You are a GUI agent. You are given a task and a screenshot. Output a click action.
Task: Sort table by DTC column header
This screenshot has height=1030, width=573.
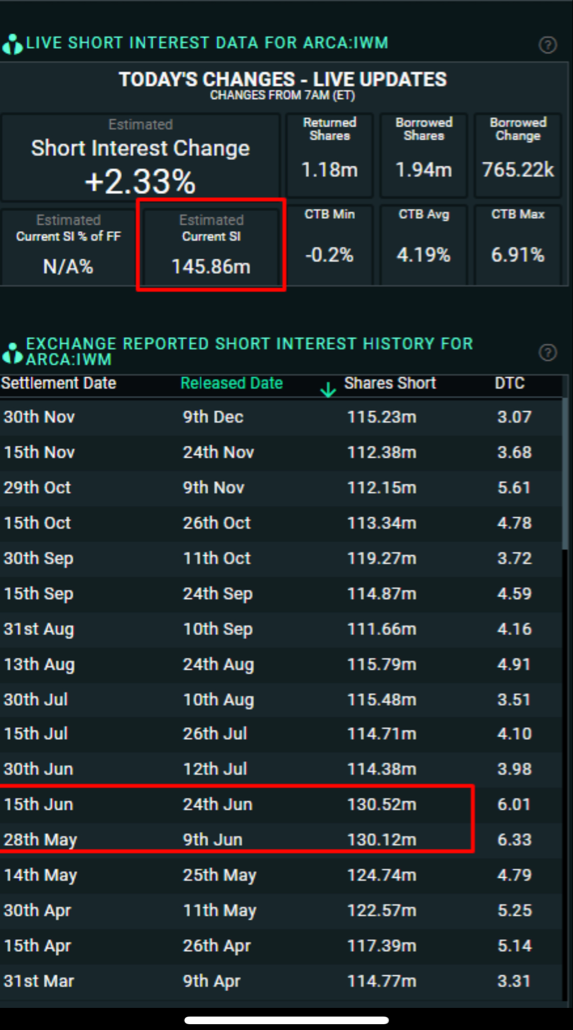509,383
